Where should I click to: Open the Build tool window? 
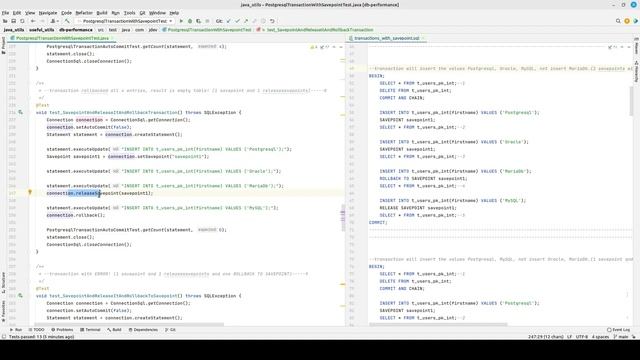coord(114,329)
